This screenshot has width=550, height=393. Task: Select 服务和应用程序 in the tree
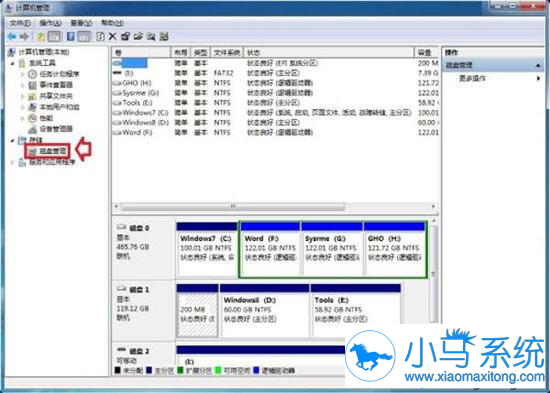pyautogui.click(x=52, y=162)
